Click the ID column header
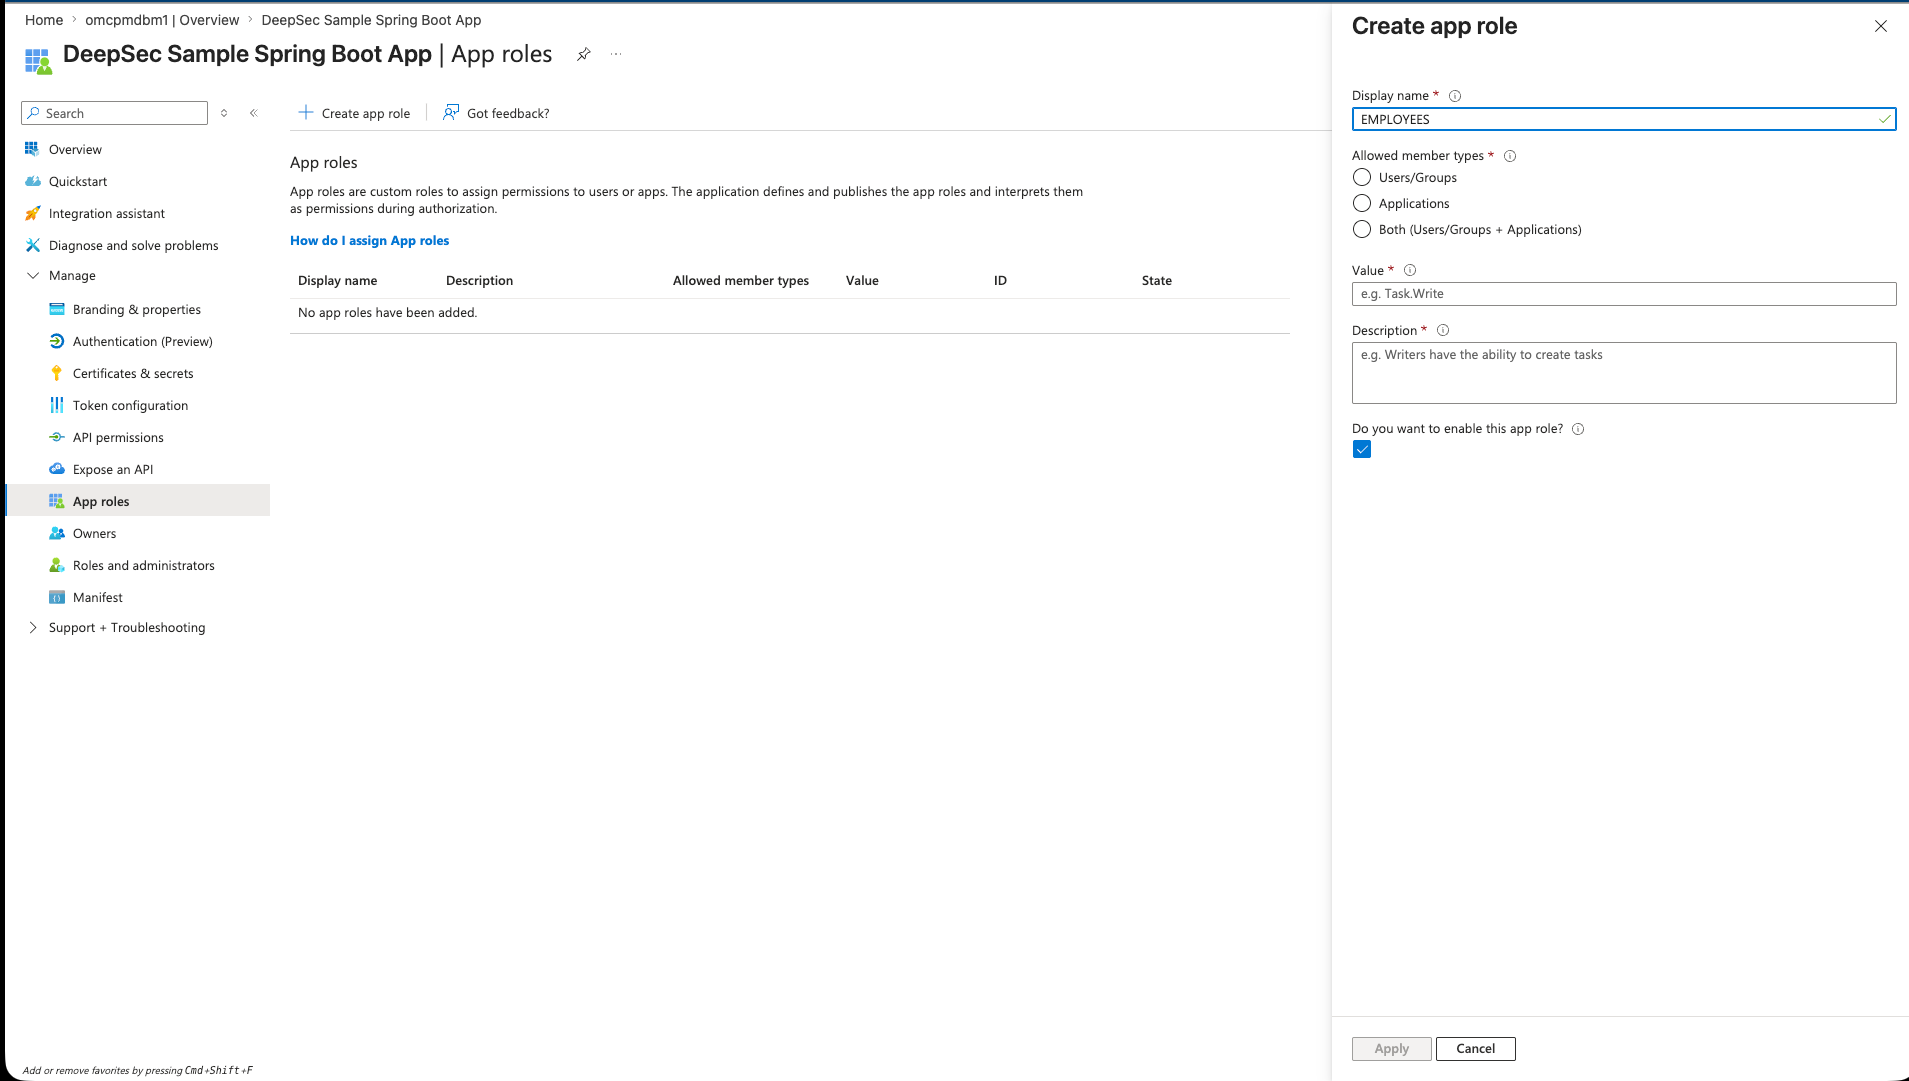Image resolution: width=1909 pixels, height=1081 pixels. tap(1000, 280)
